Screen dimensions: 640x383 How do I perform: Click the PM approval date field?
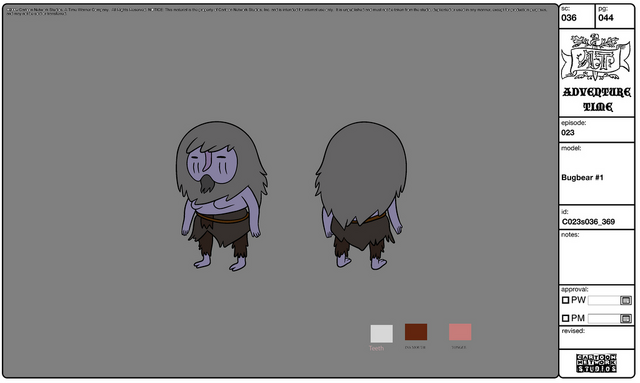[604, 318]
